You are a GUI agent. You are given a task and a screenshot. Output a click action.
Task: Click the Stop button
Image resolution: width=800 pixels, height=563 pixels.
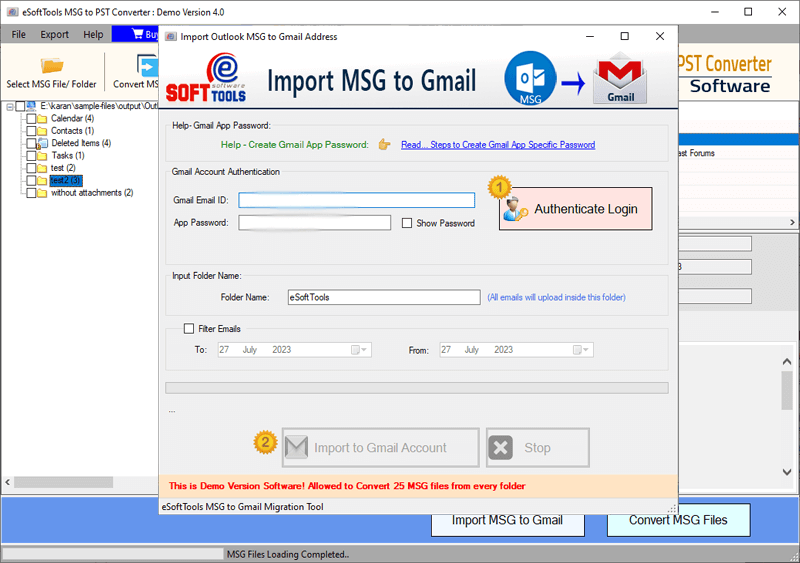coord(538,448)
